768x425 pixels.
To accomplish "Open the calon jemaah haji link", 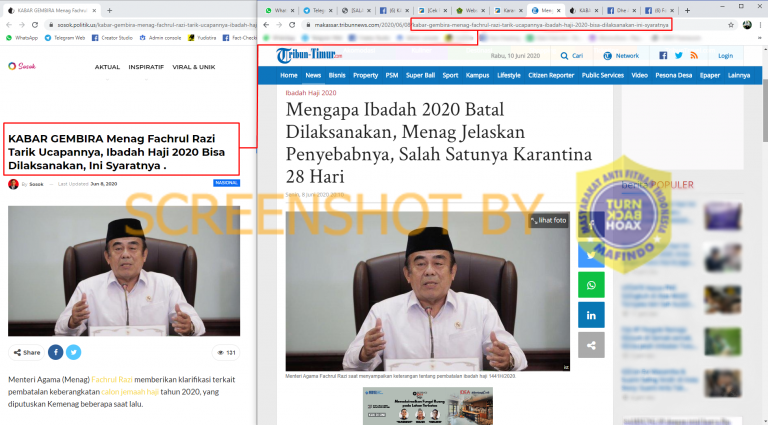I will (x=130, y=392).
